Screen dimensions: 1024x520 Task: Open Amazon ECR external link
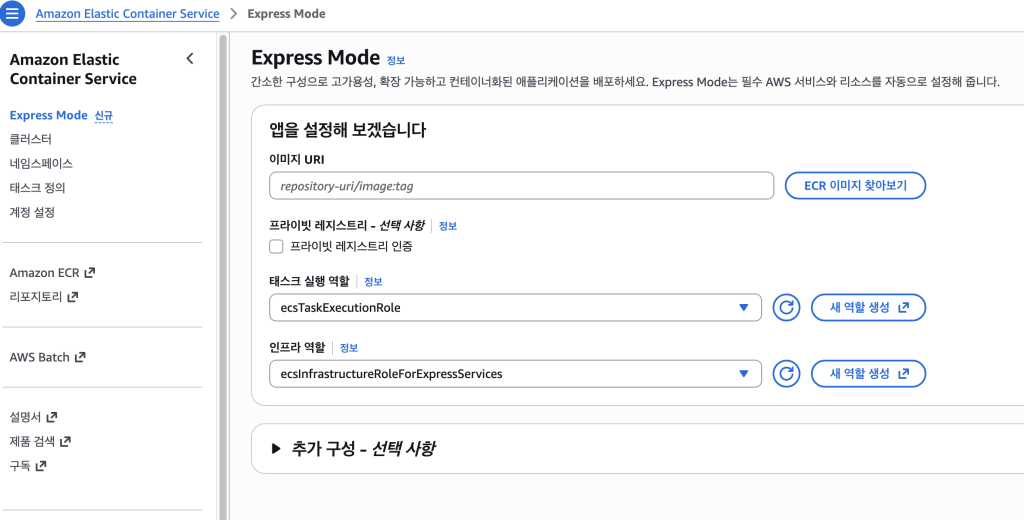(x=52, y=272)
